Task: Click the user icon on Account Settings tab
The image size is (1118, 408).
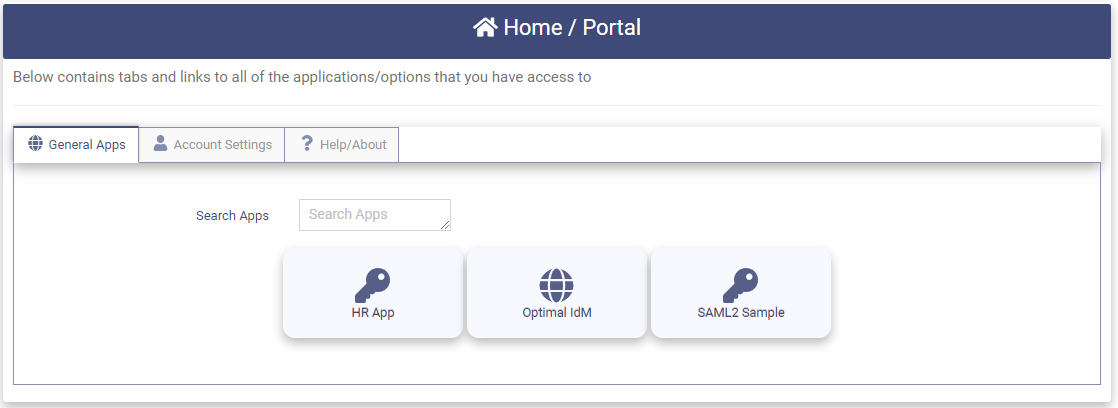Action: pos(160,144)
